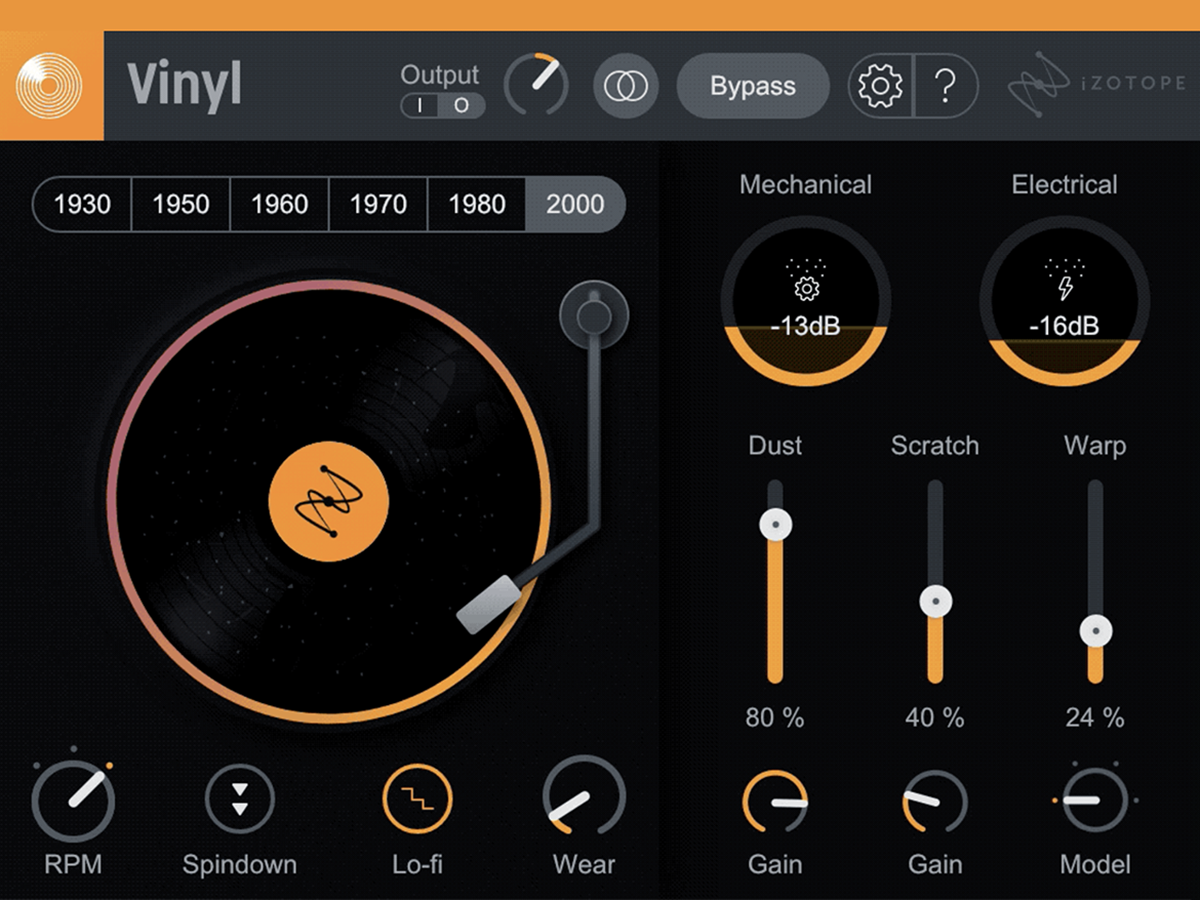Click the iZotope logo
Viewport: 1200px width, 900px height.
(1096, 85)
